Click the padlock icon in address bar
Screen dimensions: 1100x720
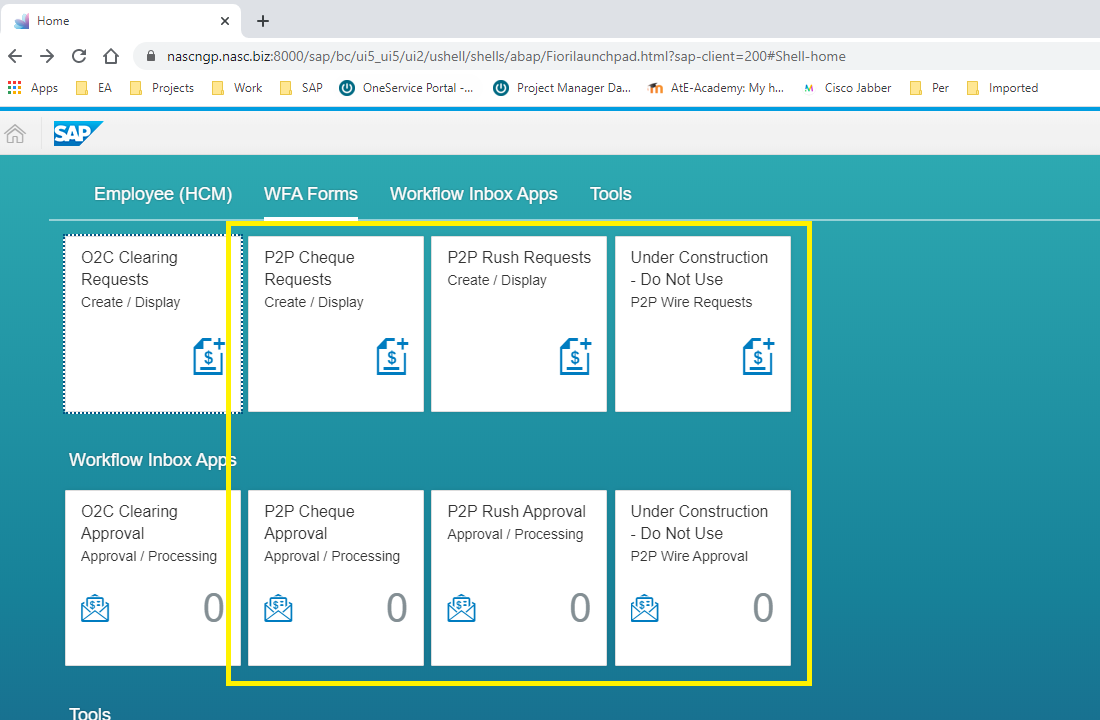pos(150,56)
